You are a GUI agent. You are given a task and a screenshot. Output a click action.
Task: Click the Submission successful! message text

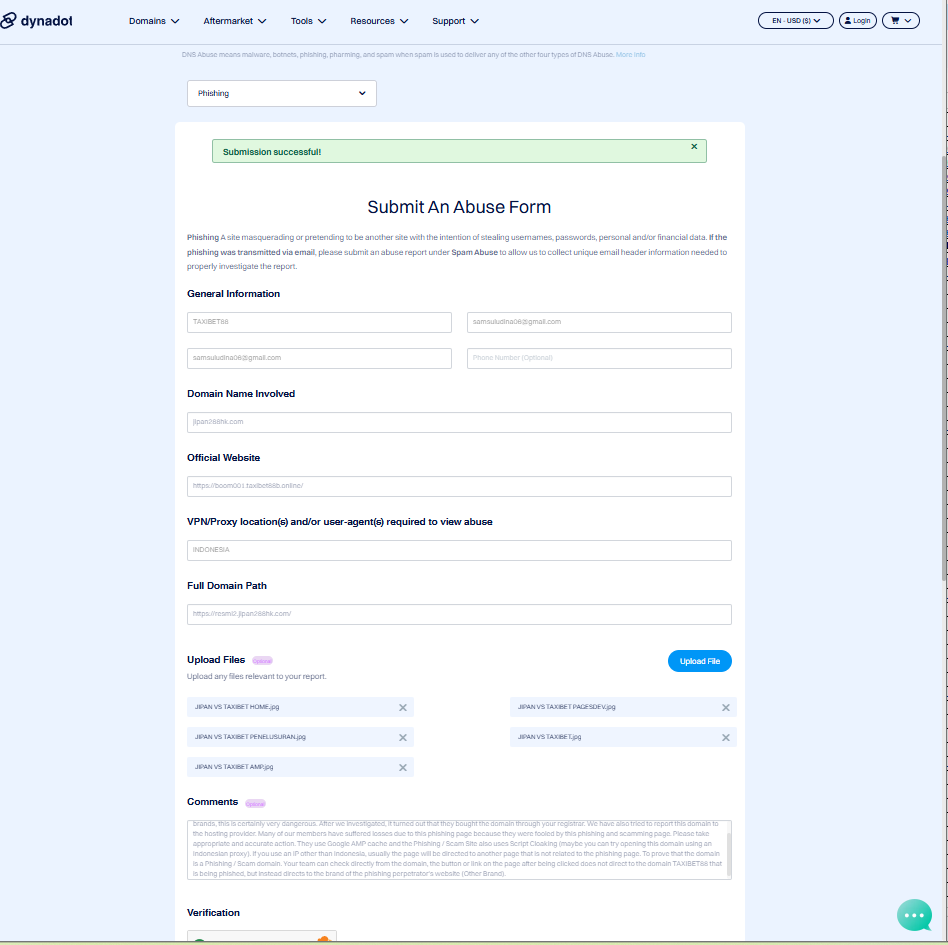(272, 152)
